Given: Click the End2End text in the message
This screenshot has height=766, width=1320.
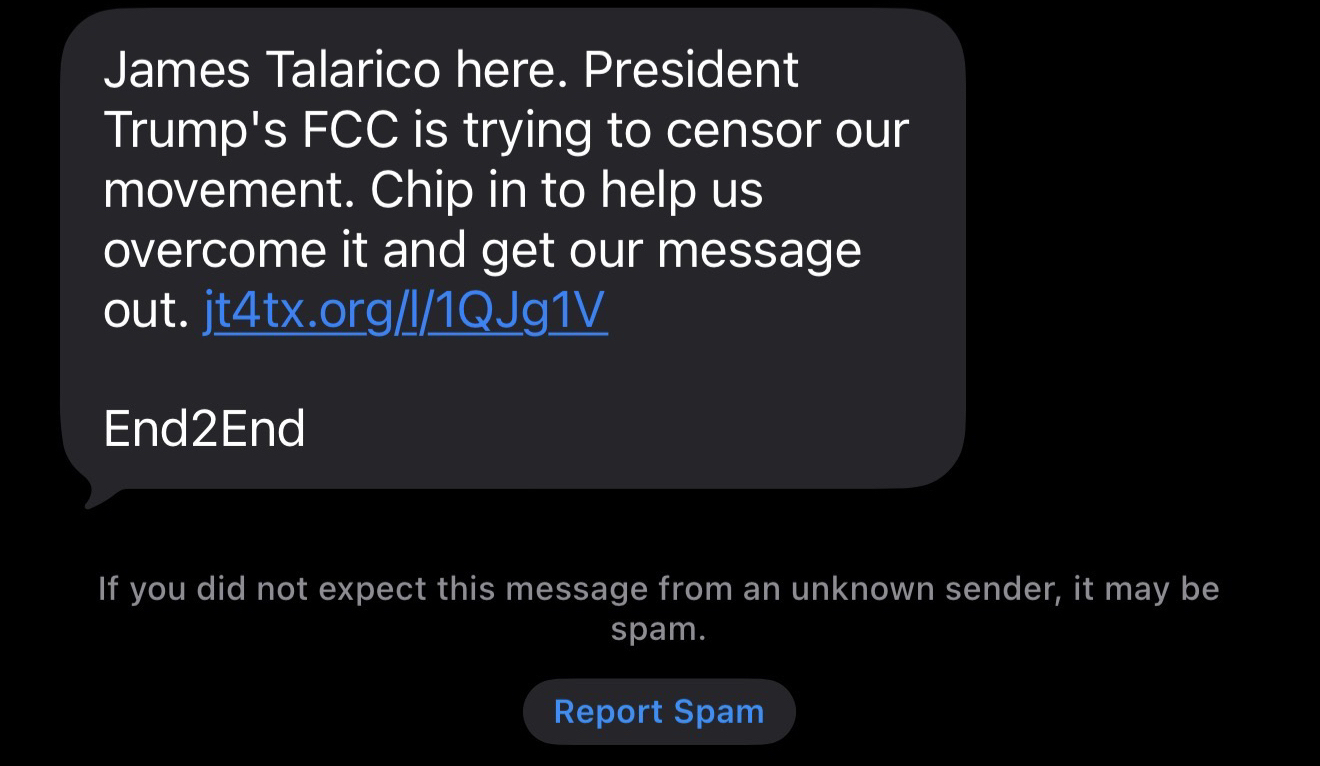Looking at the screenshot, I should [x=204, y=430].
